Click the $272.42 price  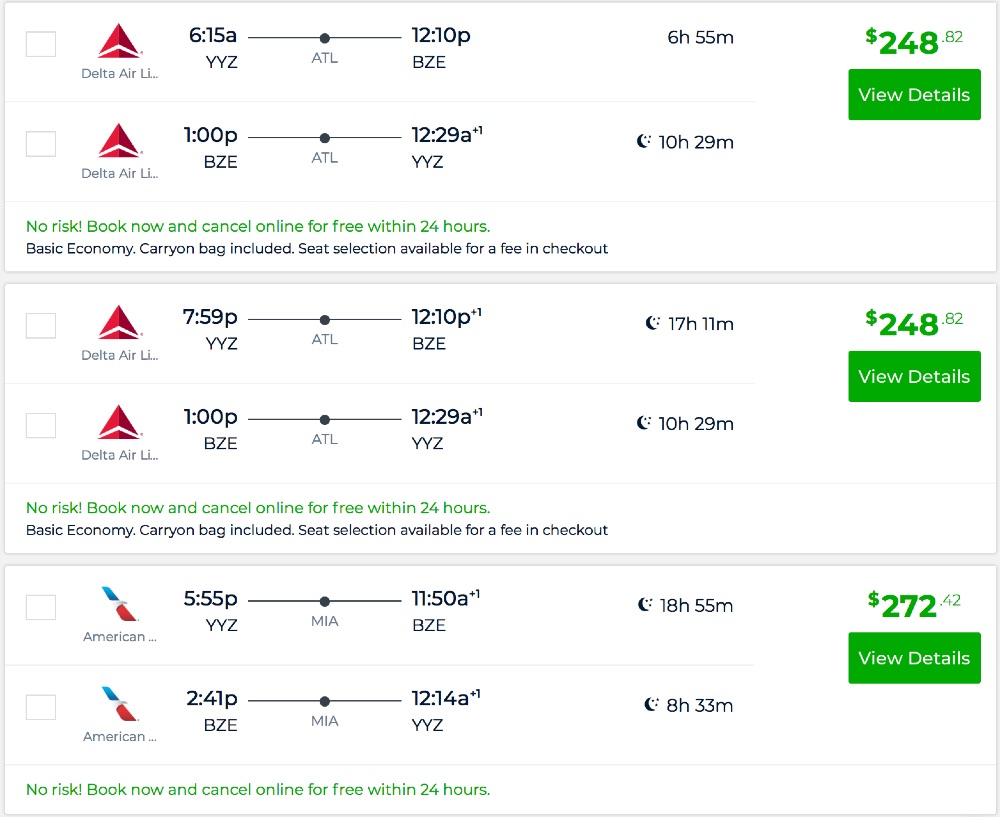point(914,605)
